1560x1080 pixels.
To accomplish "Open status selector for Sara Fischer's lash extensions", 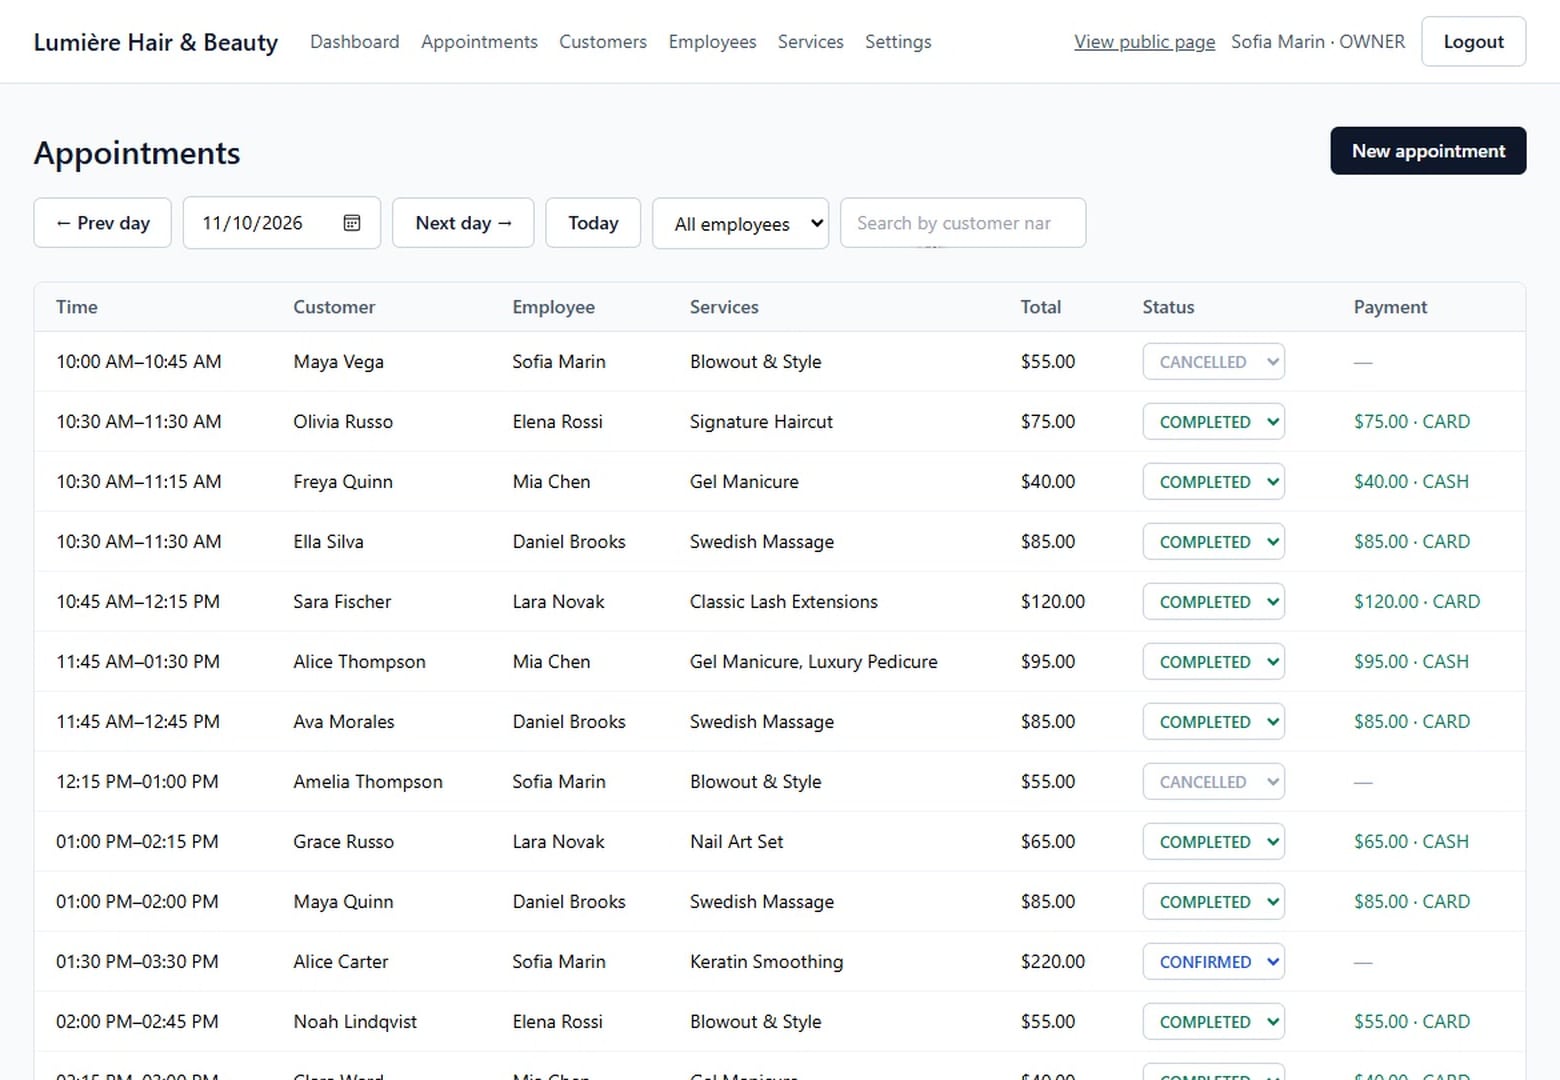I will tap(1214, 602).
